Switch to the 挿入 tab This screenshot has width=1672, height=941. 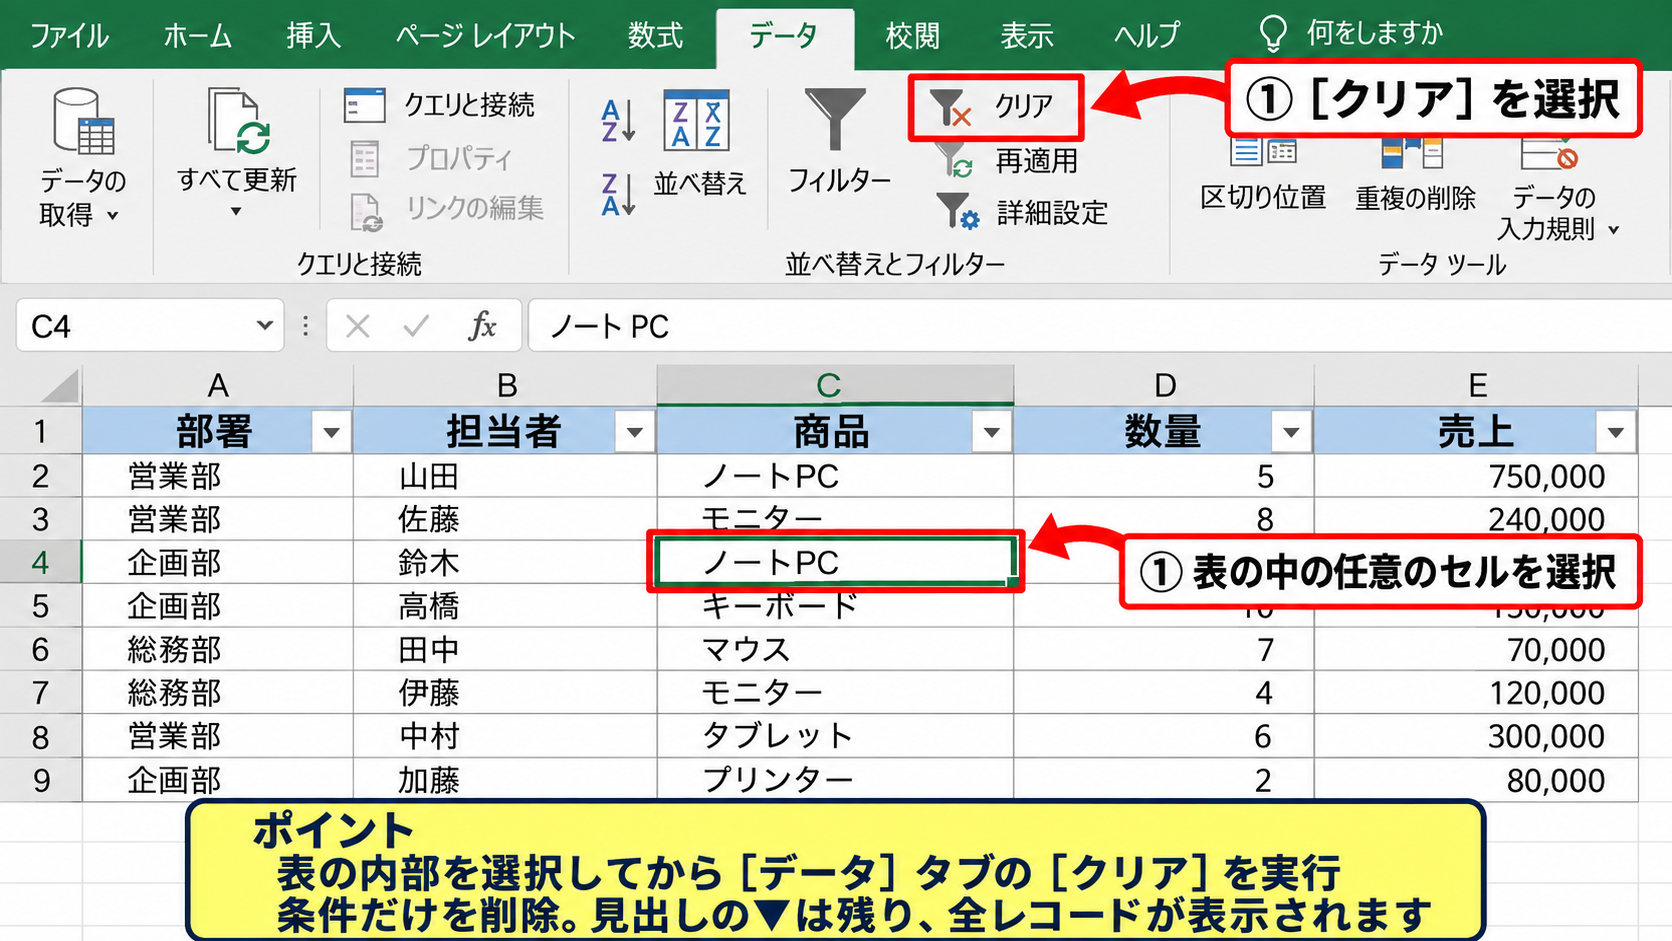(314, 36)
